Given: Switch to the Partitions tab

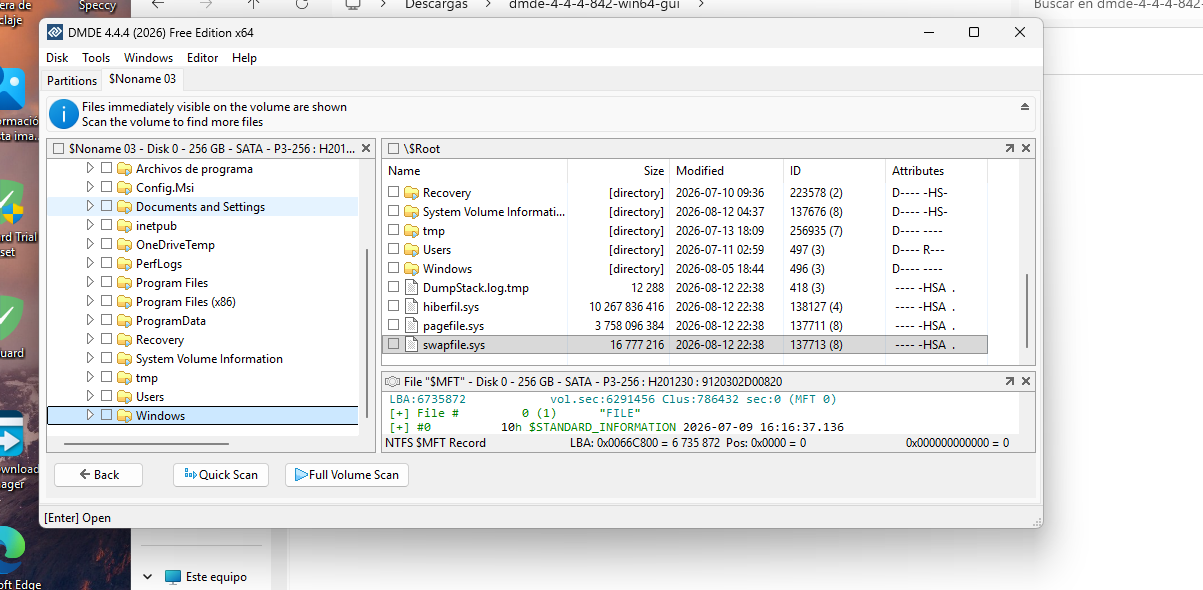Looking at the screenshot, I should pos(72,80).
